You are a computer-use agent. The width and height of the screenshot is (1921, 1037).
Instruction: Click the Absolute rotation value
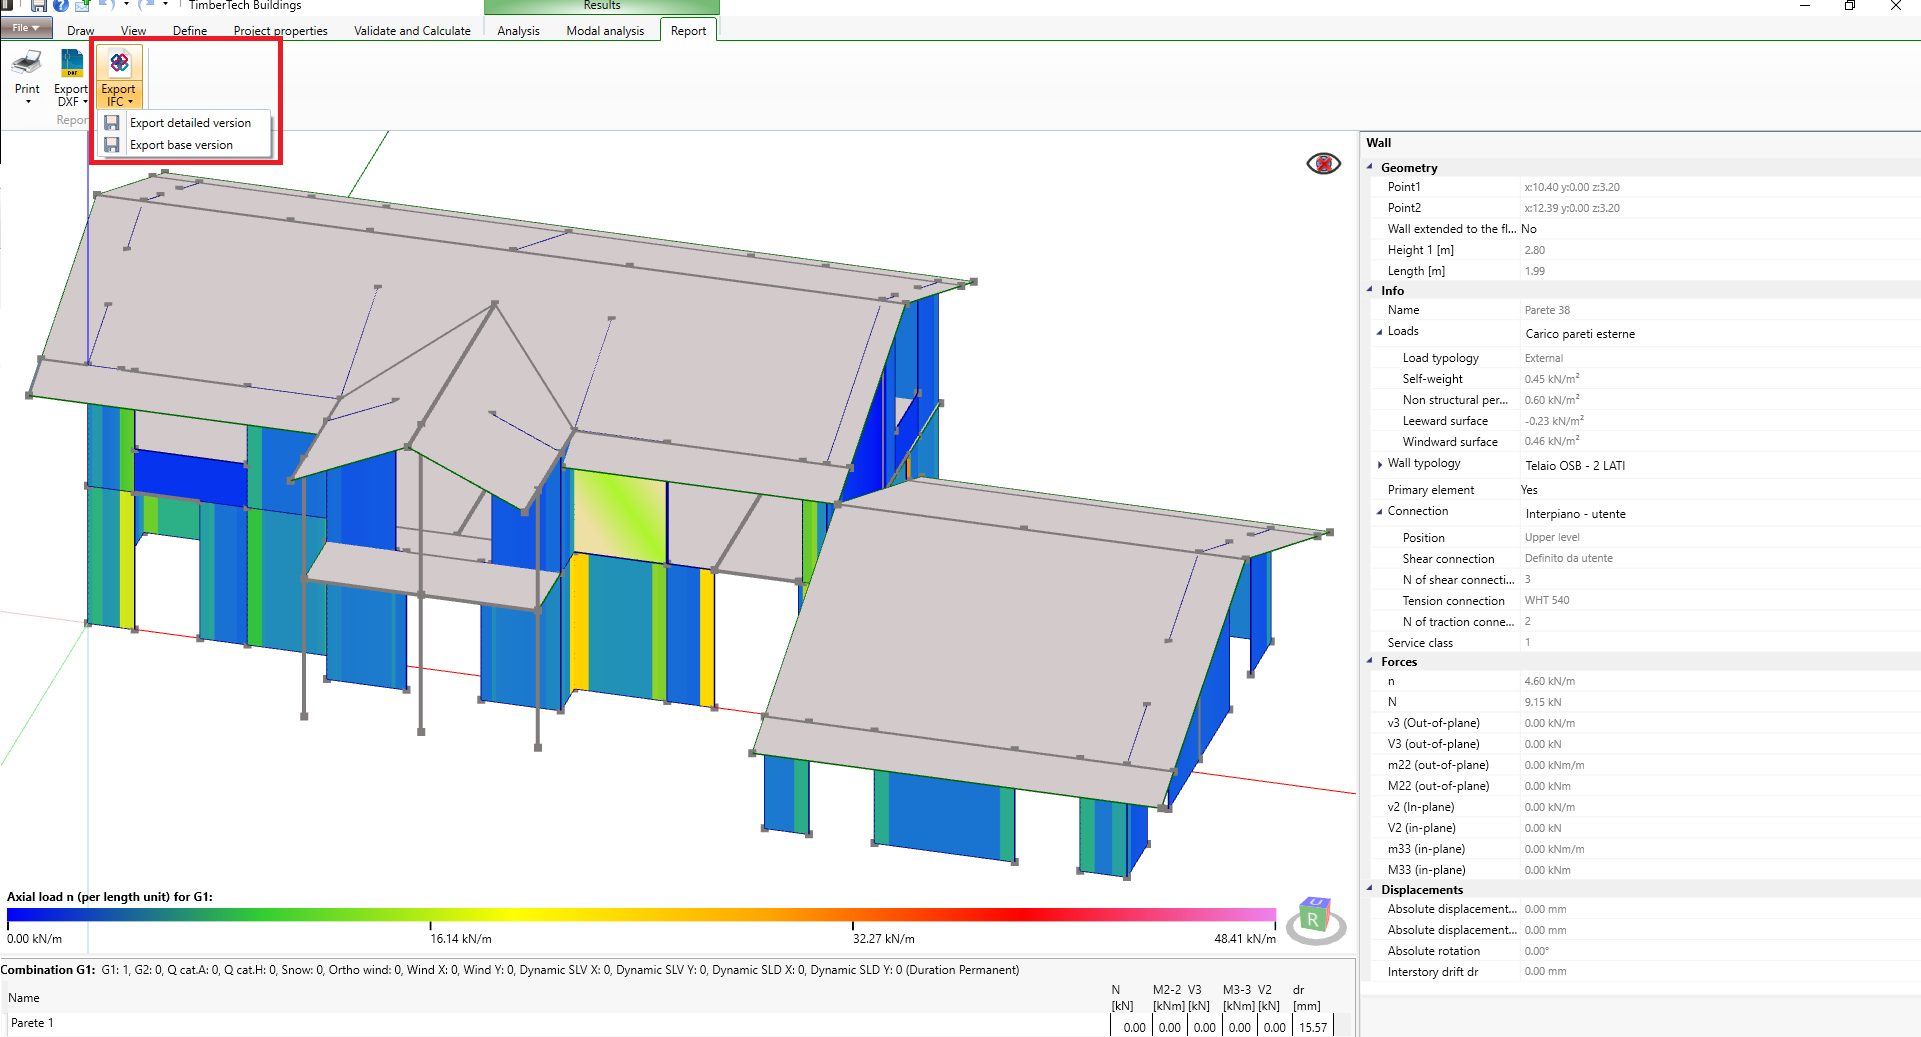tap(1537, 950)
